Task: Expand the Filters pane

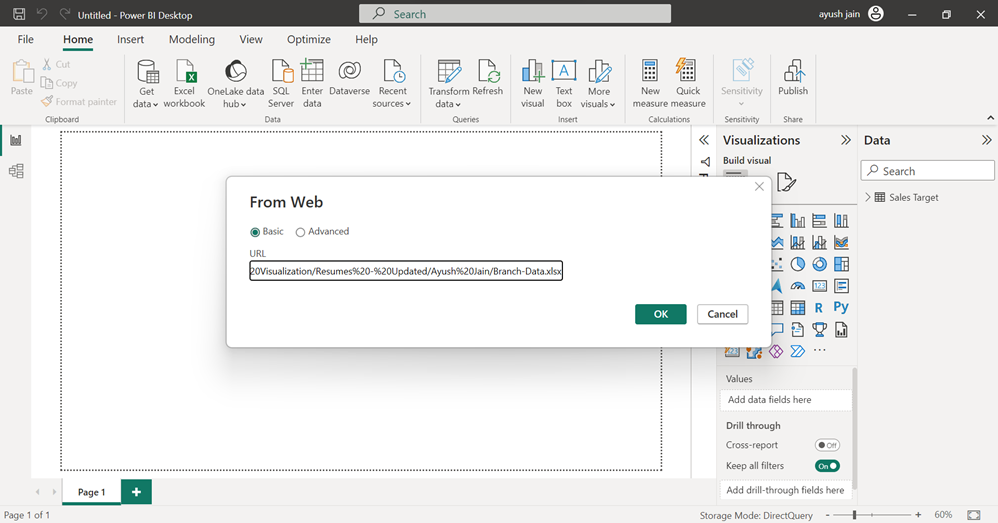Action: coord(704,140)
